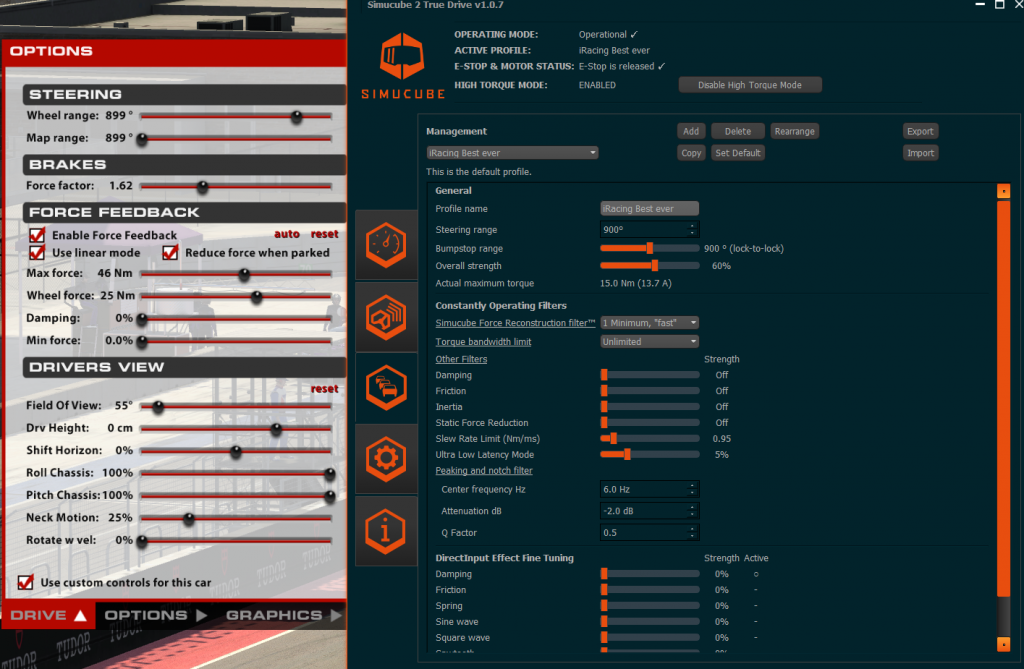Open the Force Reconstruction filter dropdown
Screen dimensions: 1024x669
[649, 323]
